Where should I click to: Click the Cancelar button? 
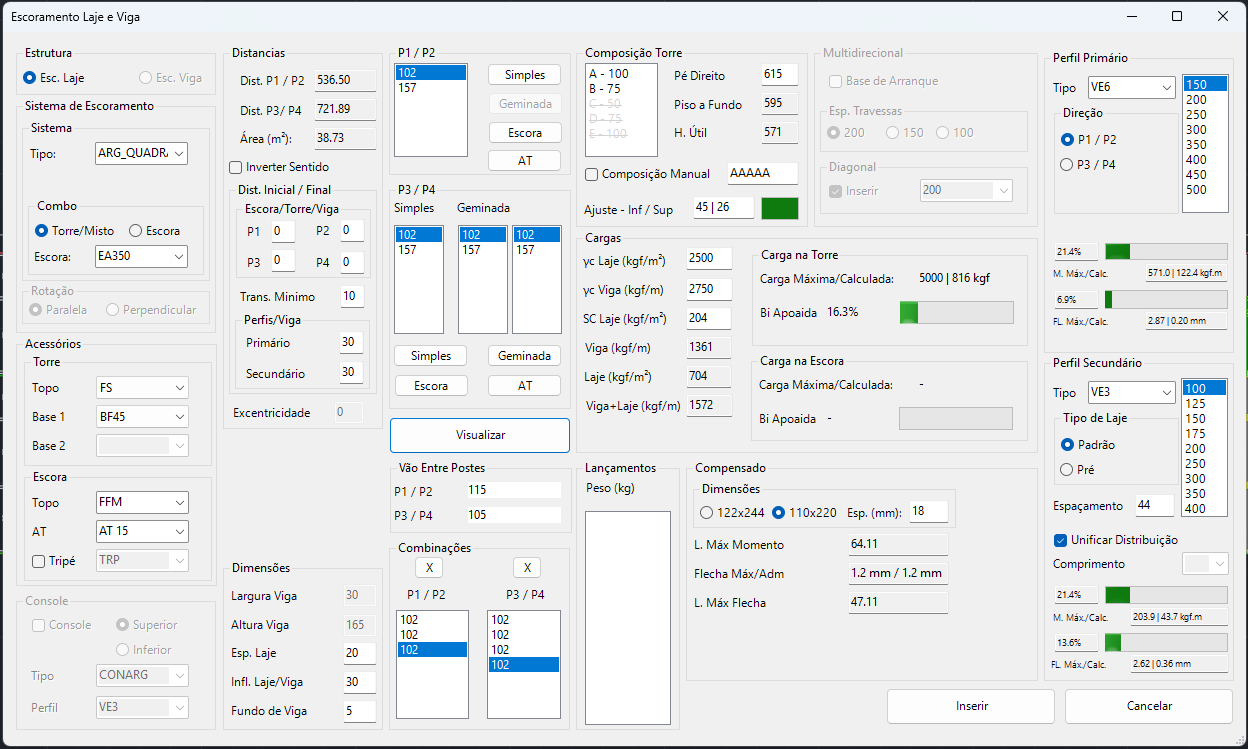[1149, 706]
